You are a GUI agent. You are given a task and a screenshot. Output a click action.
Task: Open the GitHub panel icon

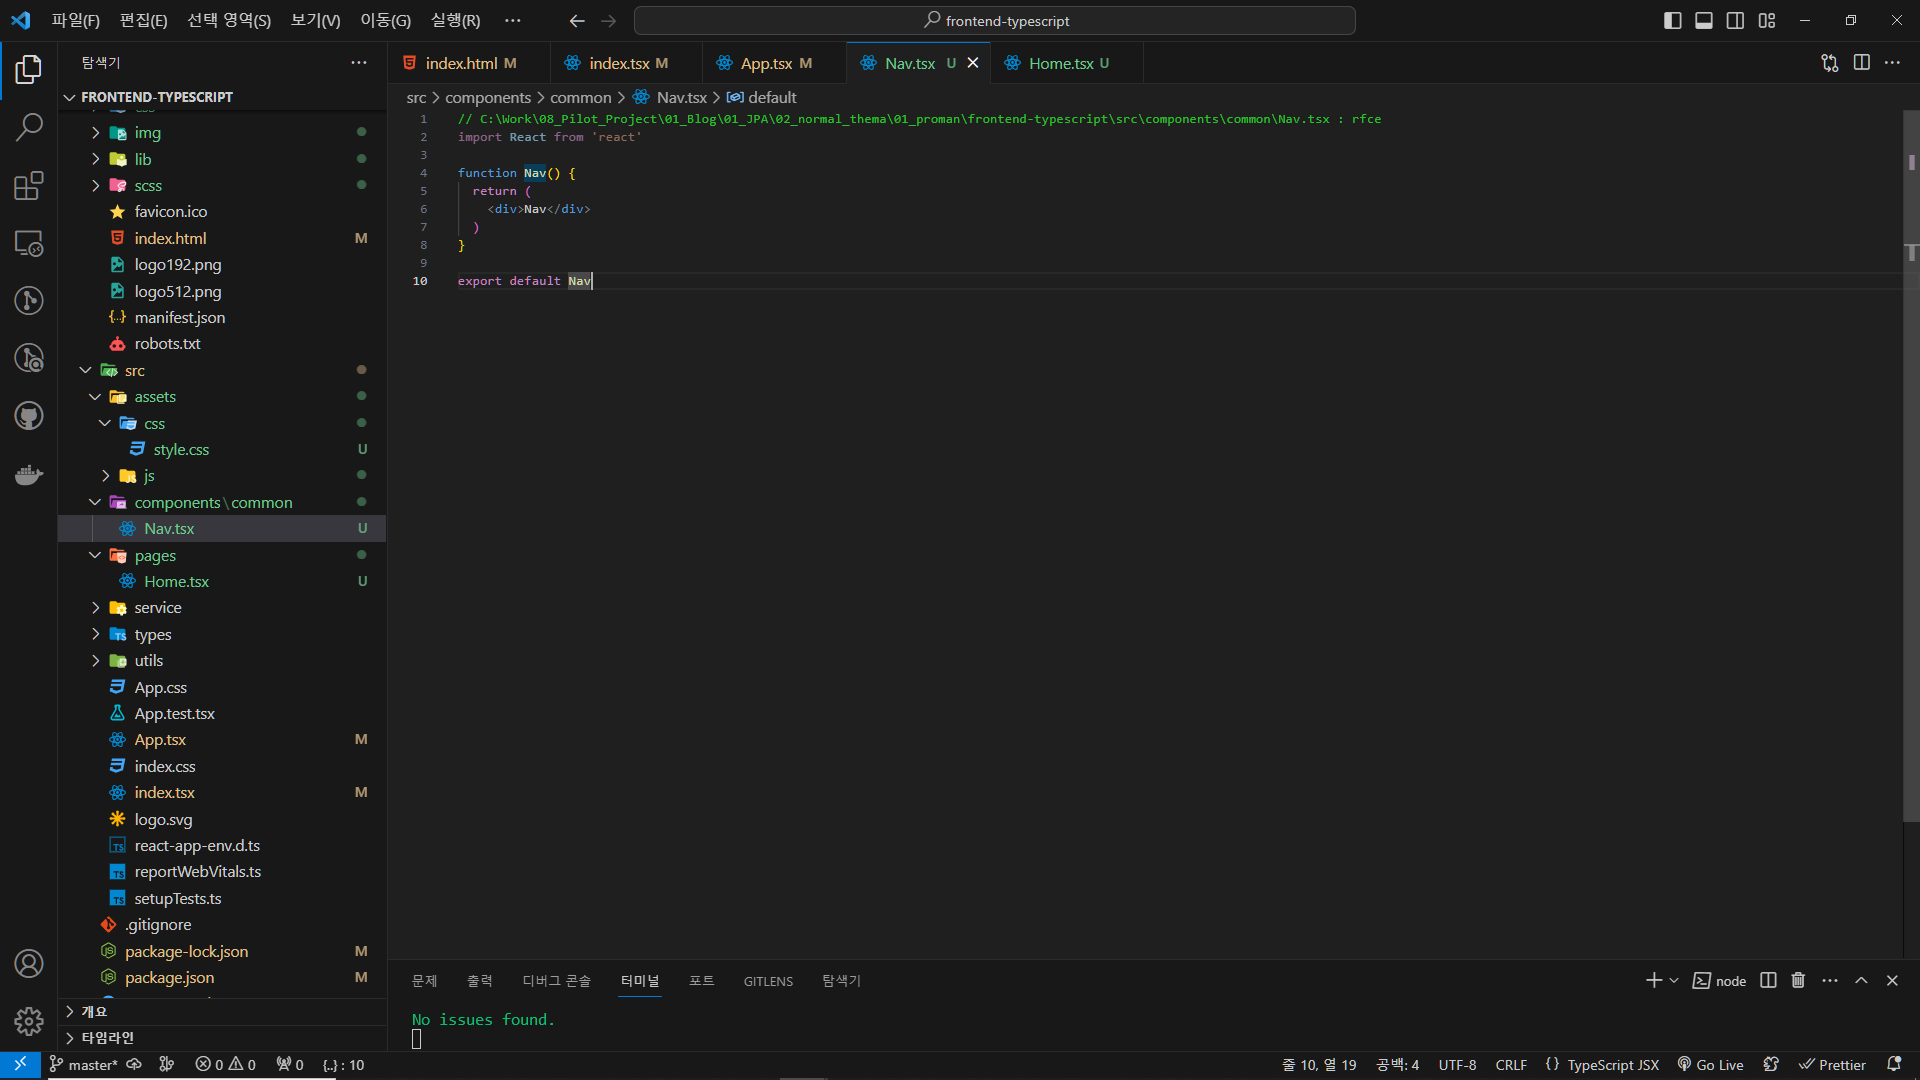pos(29,416)
